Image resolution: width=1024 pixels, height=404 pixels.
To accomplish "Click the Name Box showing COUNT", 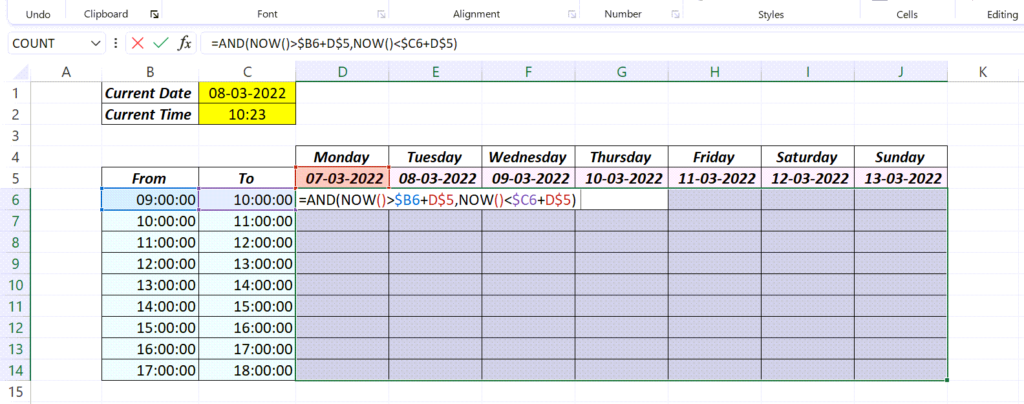I will click(x=49, y=44).
